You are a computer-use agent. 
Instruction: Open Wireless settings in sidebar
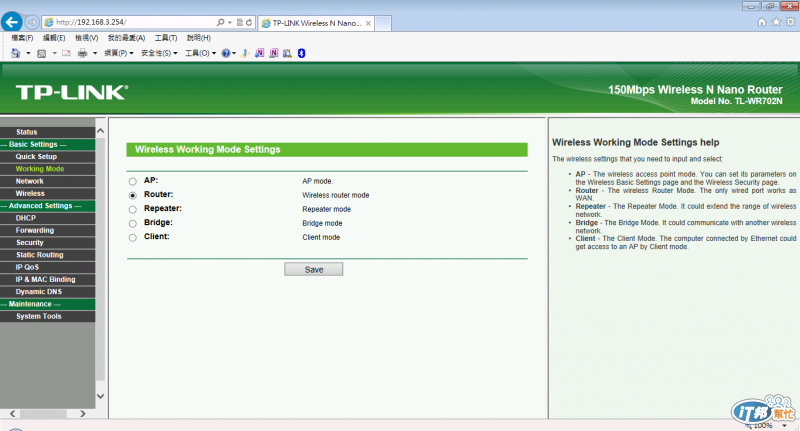[x=47, y=193]
